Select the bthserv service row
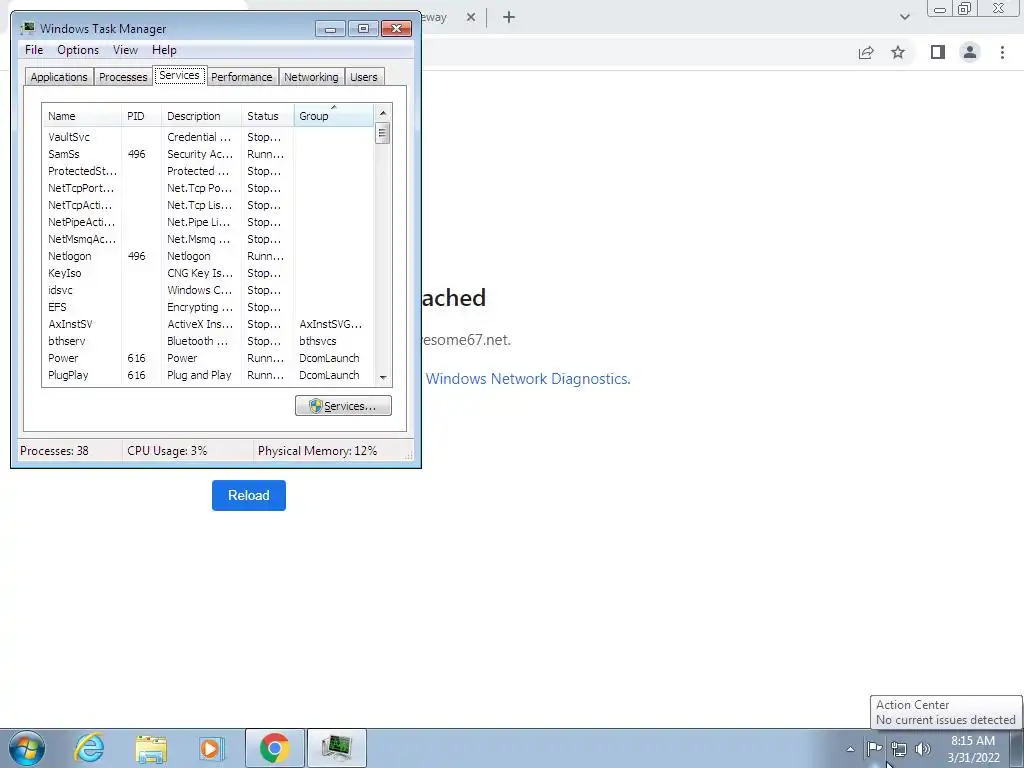This screenshot has height=768, width=1024. click(208, 341)
